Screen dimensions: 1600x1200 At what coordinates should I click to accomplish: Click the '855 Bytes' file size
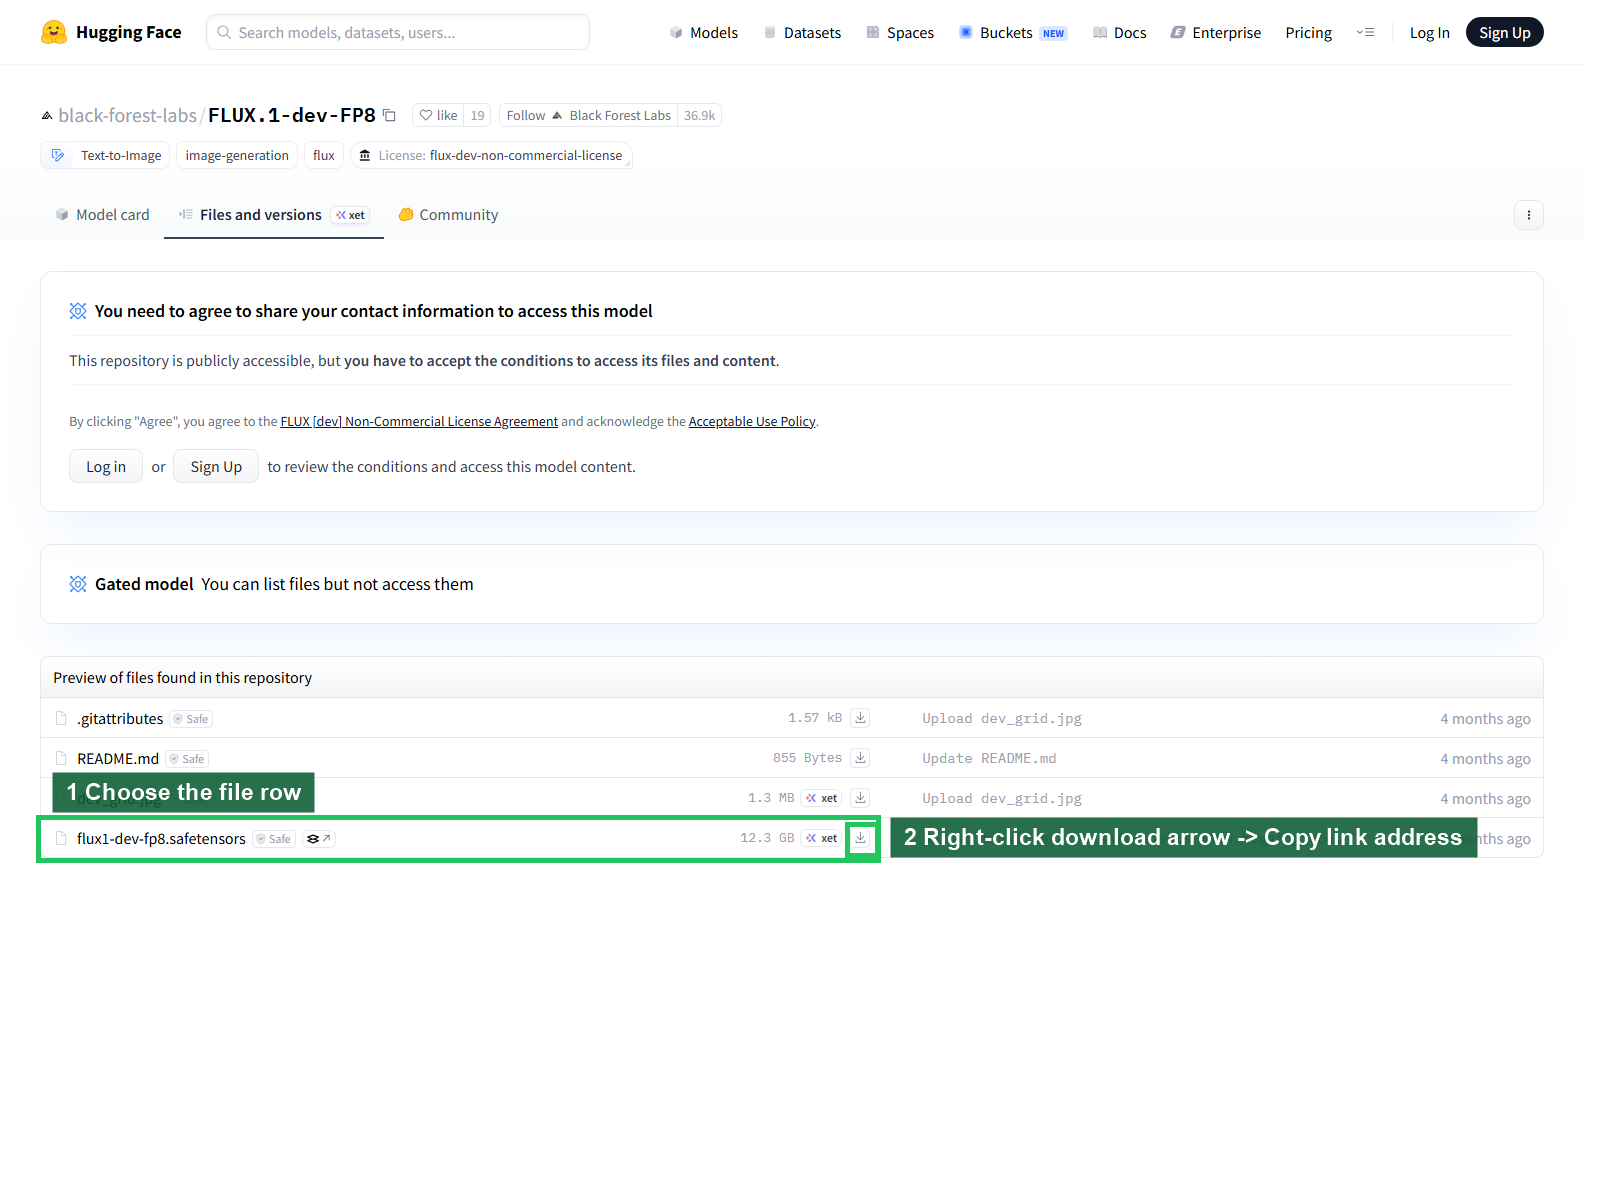807,758
